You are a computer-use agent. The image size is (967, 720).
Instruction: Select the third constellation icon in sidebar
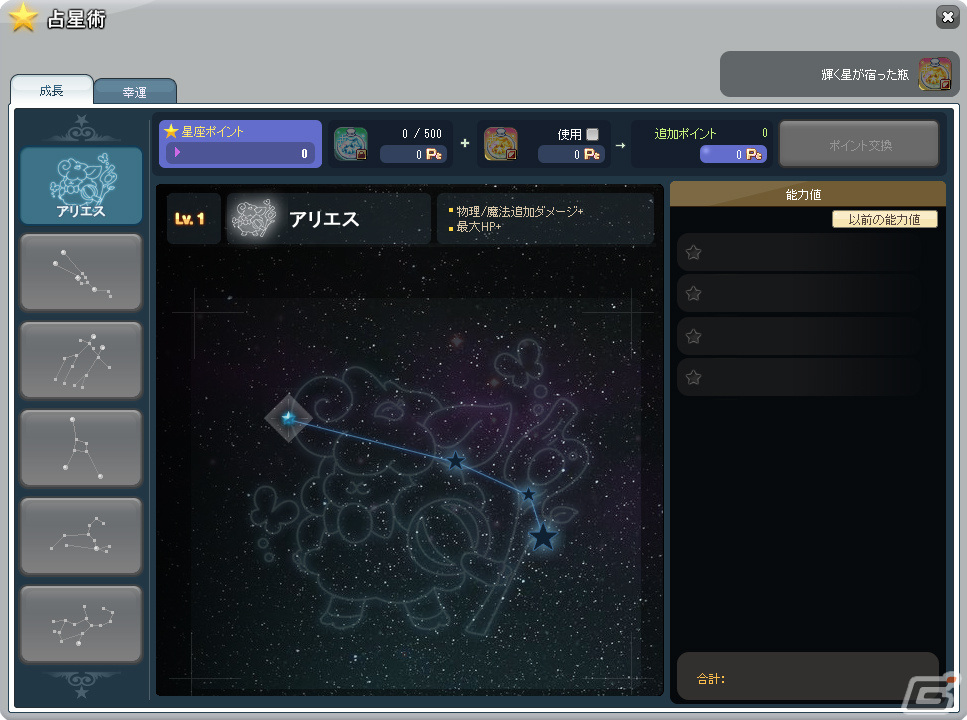pos(81,360)
